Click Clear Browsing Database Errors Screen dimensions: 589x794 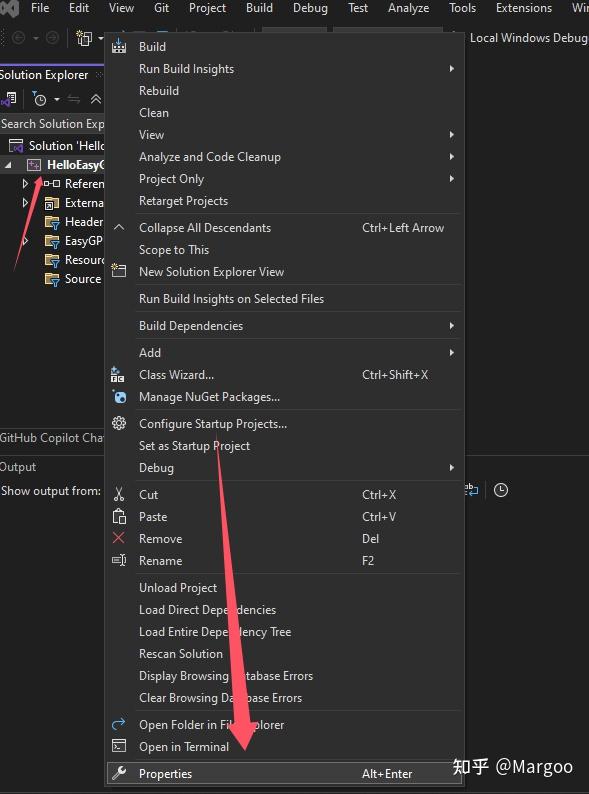(x=220, y=697)
